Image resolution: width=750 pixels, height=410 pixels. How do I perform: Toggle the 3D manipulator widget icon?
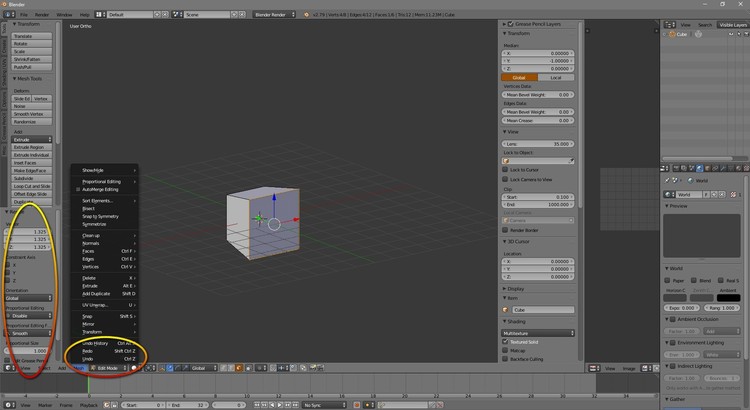(162, 368)
